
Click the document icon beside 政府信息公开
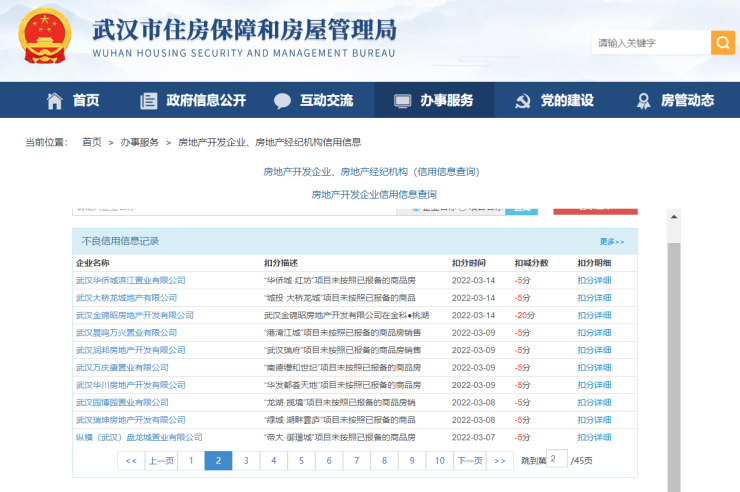coord(149,100)
